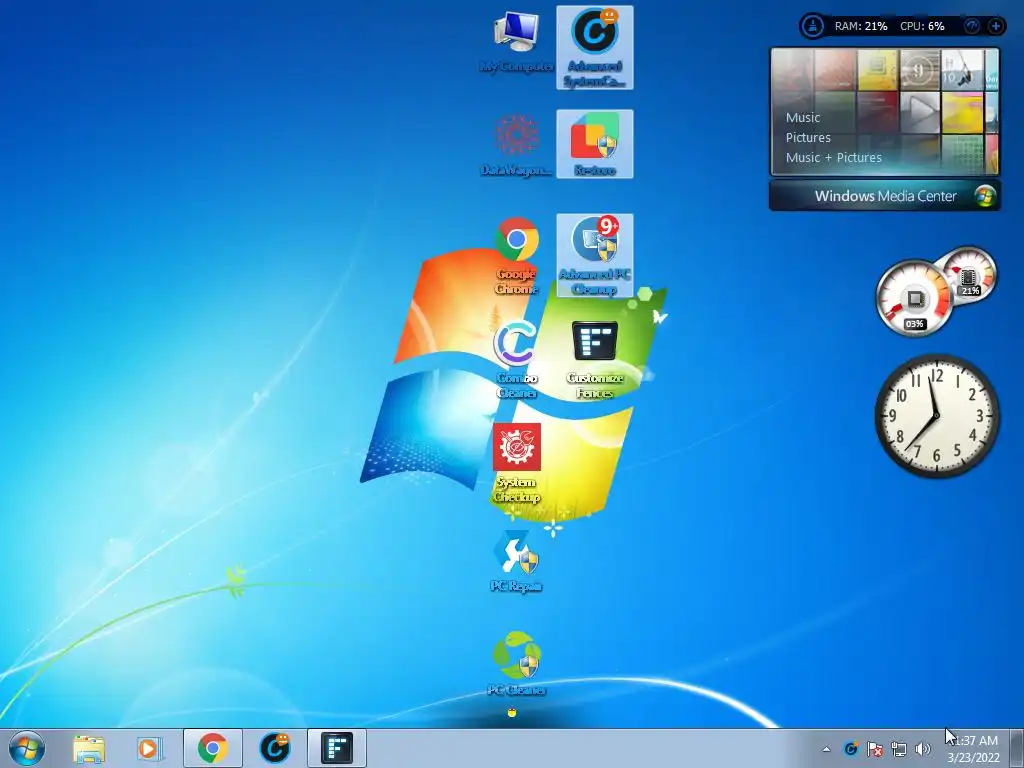Image resolution: width=1024 pixels, height=768 pixels.
Task: Click the small memory dial showing 21%
Action: (969, 274)
